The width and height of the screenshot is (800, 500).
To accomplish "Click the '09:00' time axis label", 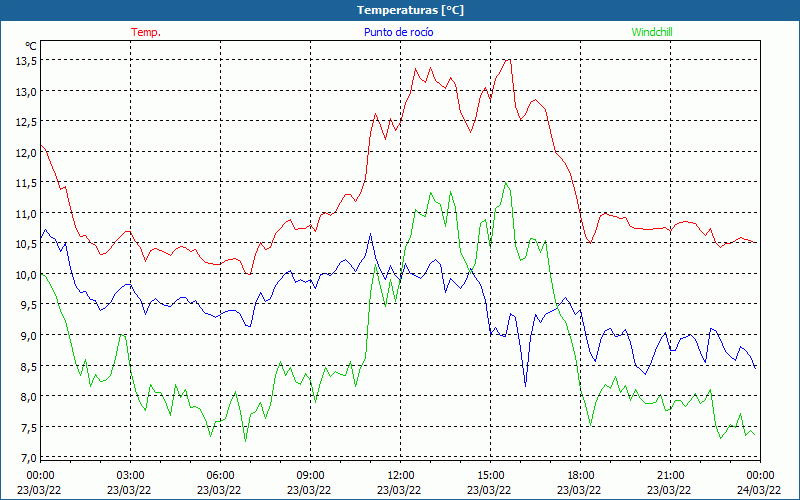I will (x=310, y=476).
